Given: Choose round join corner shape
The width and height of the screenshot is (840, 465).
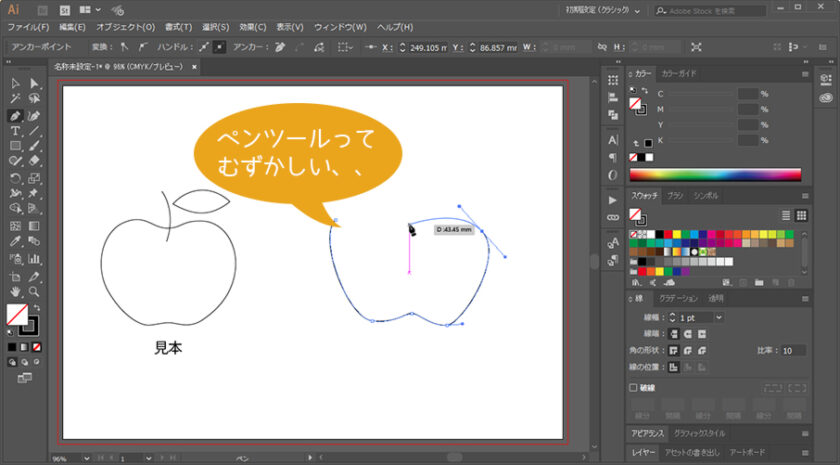Looking at the screenshot, I should pos(688,350).
